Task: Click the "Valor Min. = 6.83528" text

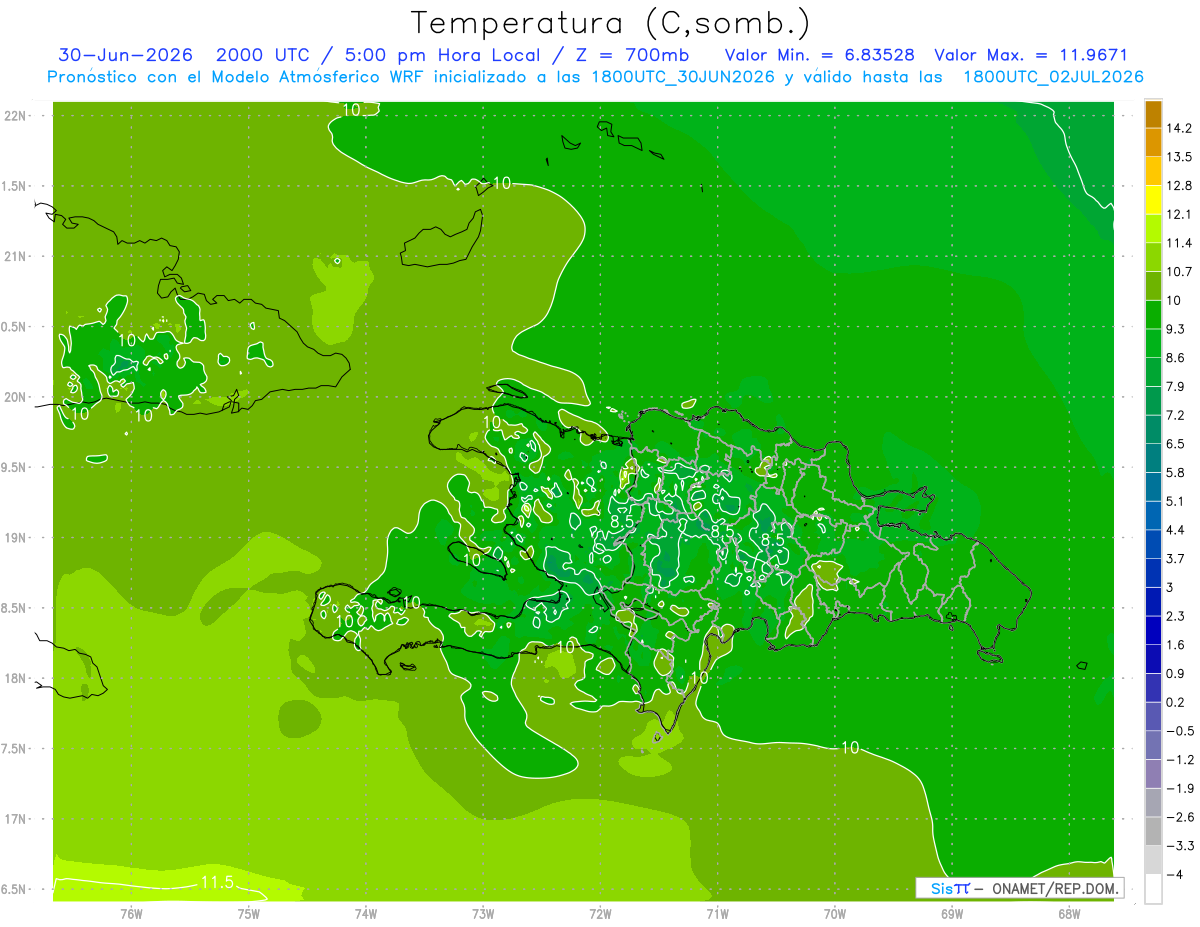Action: 819,55
